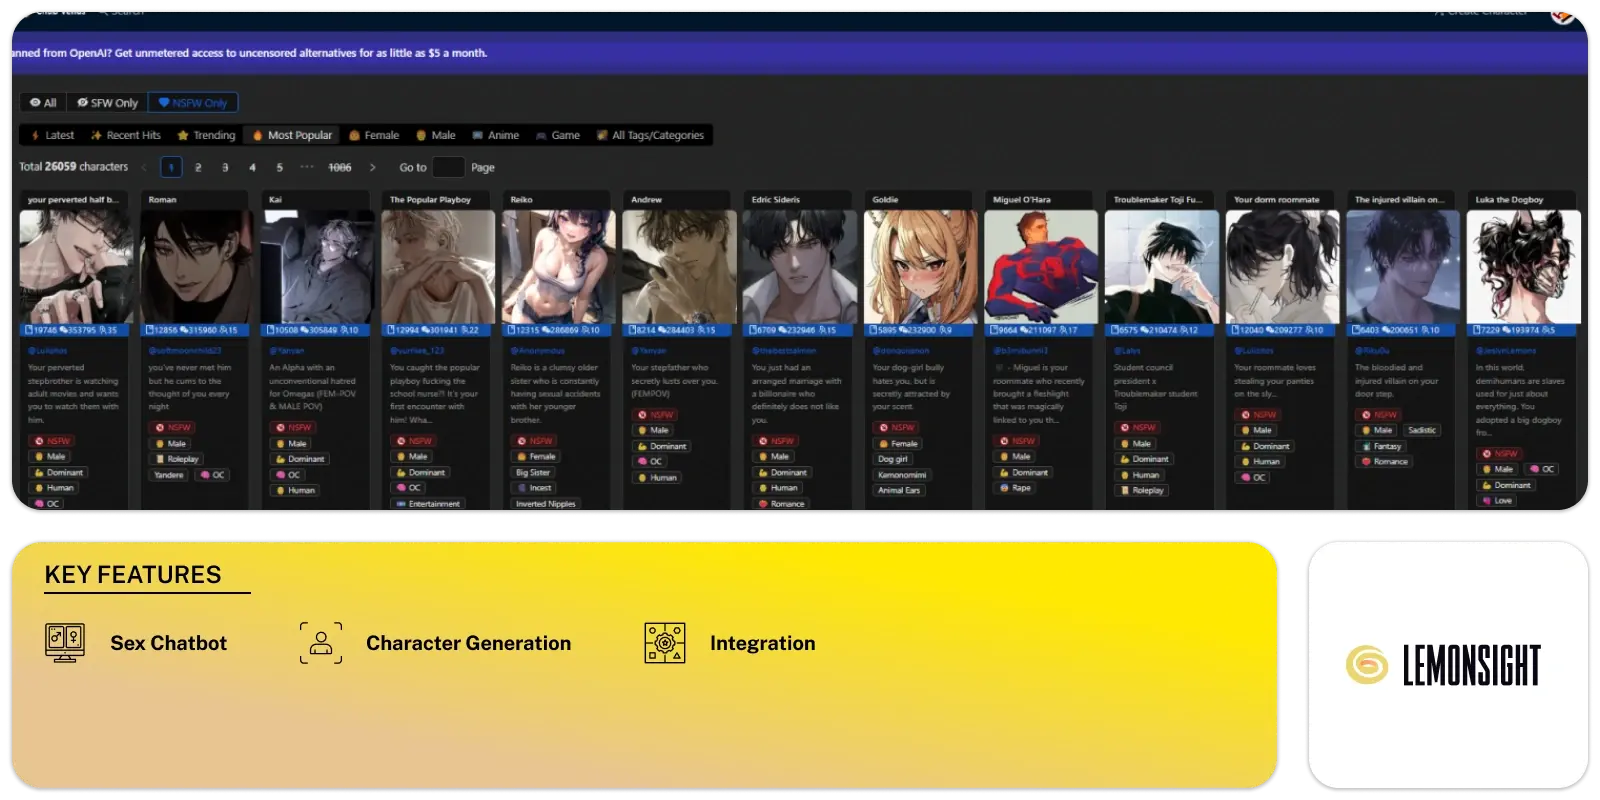The height and width of the screenshot is (800, 1600).
Task: Switch to the SFW Only filter
Action: [107, 103]
